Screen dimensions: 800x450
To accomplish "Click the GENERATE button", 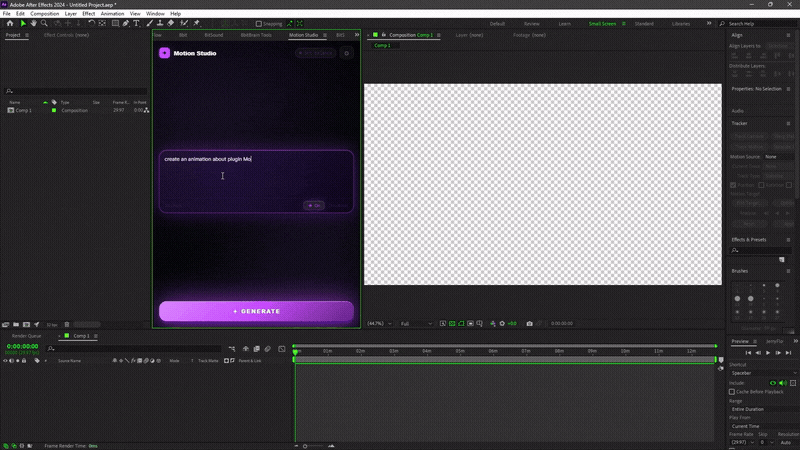I will coord(256,311).
